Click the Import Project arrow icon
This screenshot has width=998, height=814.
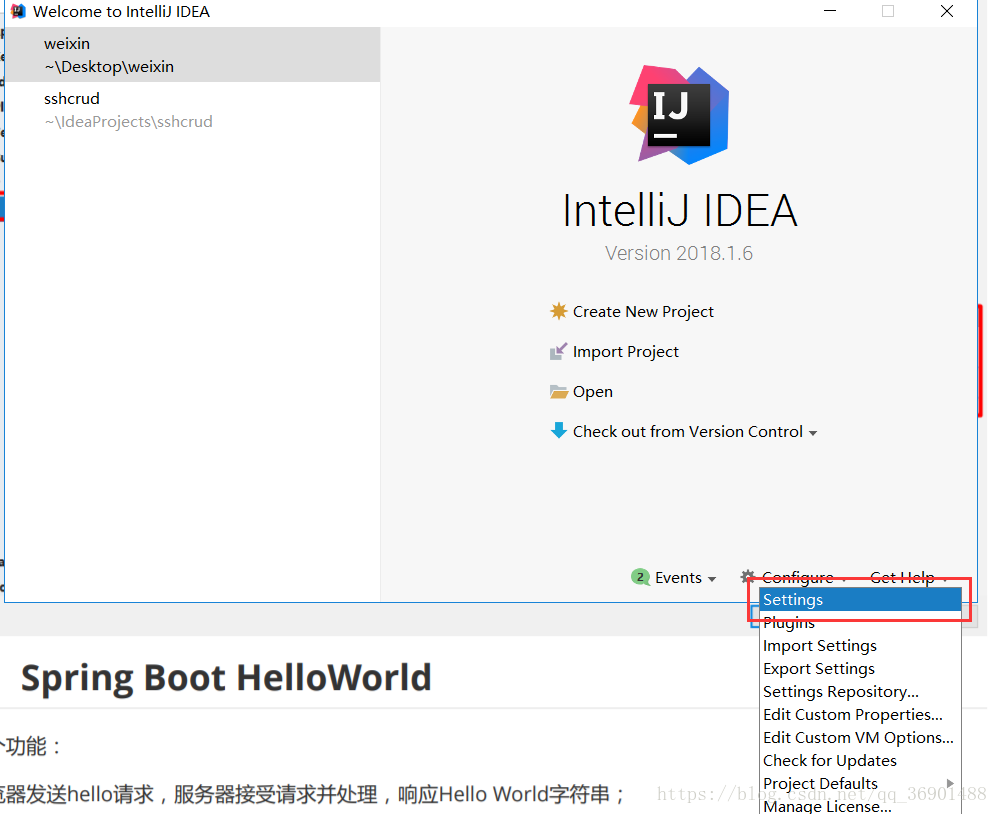pyautogui.click(x=558, y=351)
